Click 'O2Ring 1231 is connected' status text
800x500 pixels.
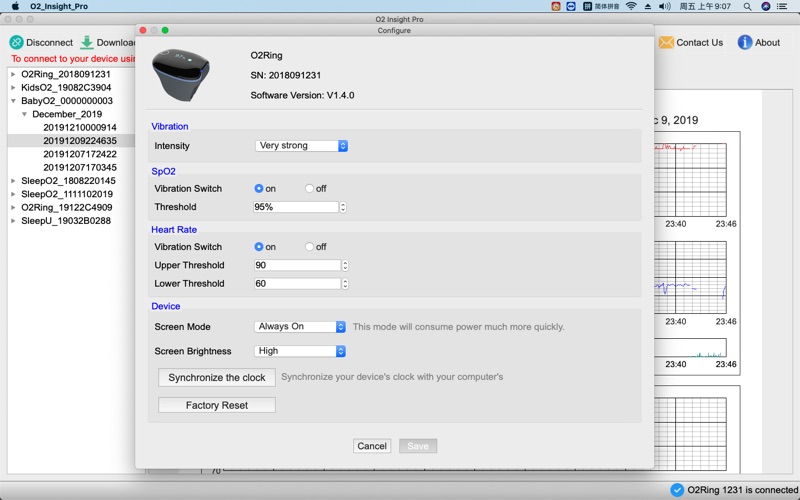point(742,490)
